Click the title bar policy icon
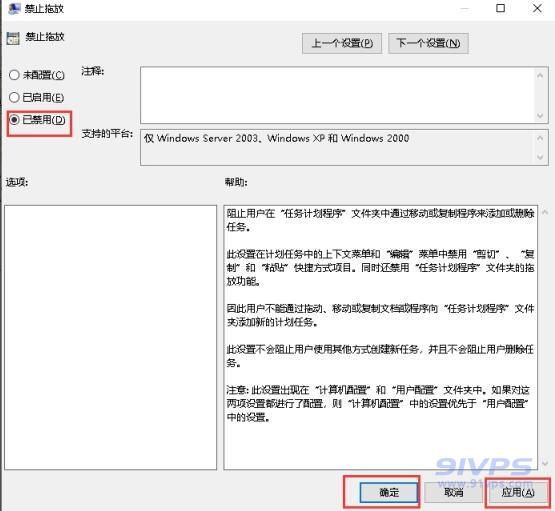The image size is (555, 511). click(14, 8)
